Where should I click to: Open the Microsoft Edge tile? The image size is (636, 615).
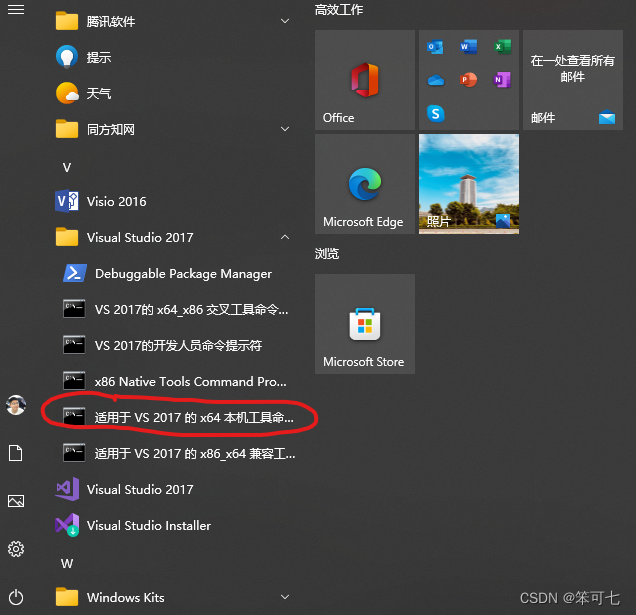tap(365, 184)
